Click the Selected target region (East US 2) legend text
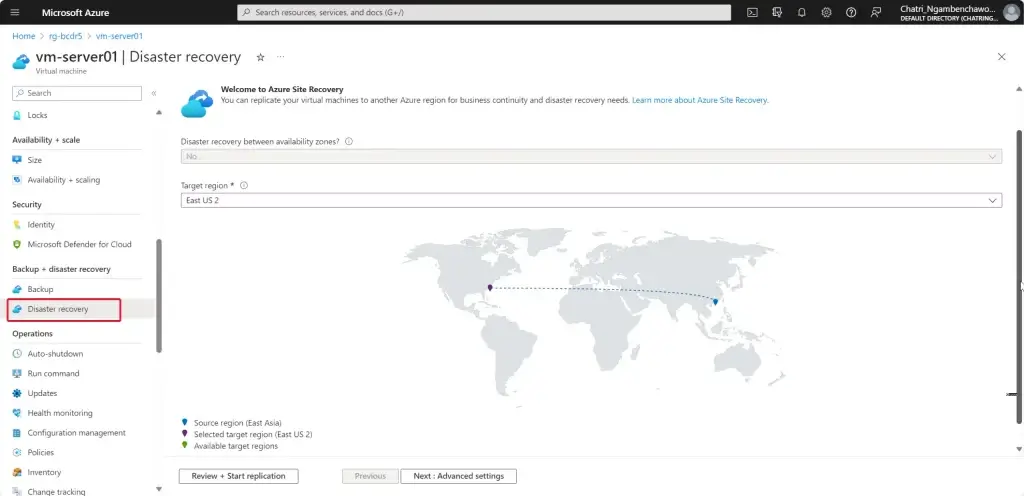The width and height of the screenshot is (1024, 496). tap(253, 434)
